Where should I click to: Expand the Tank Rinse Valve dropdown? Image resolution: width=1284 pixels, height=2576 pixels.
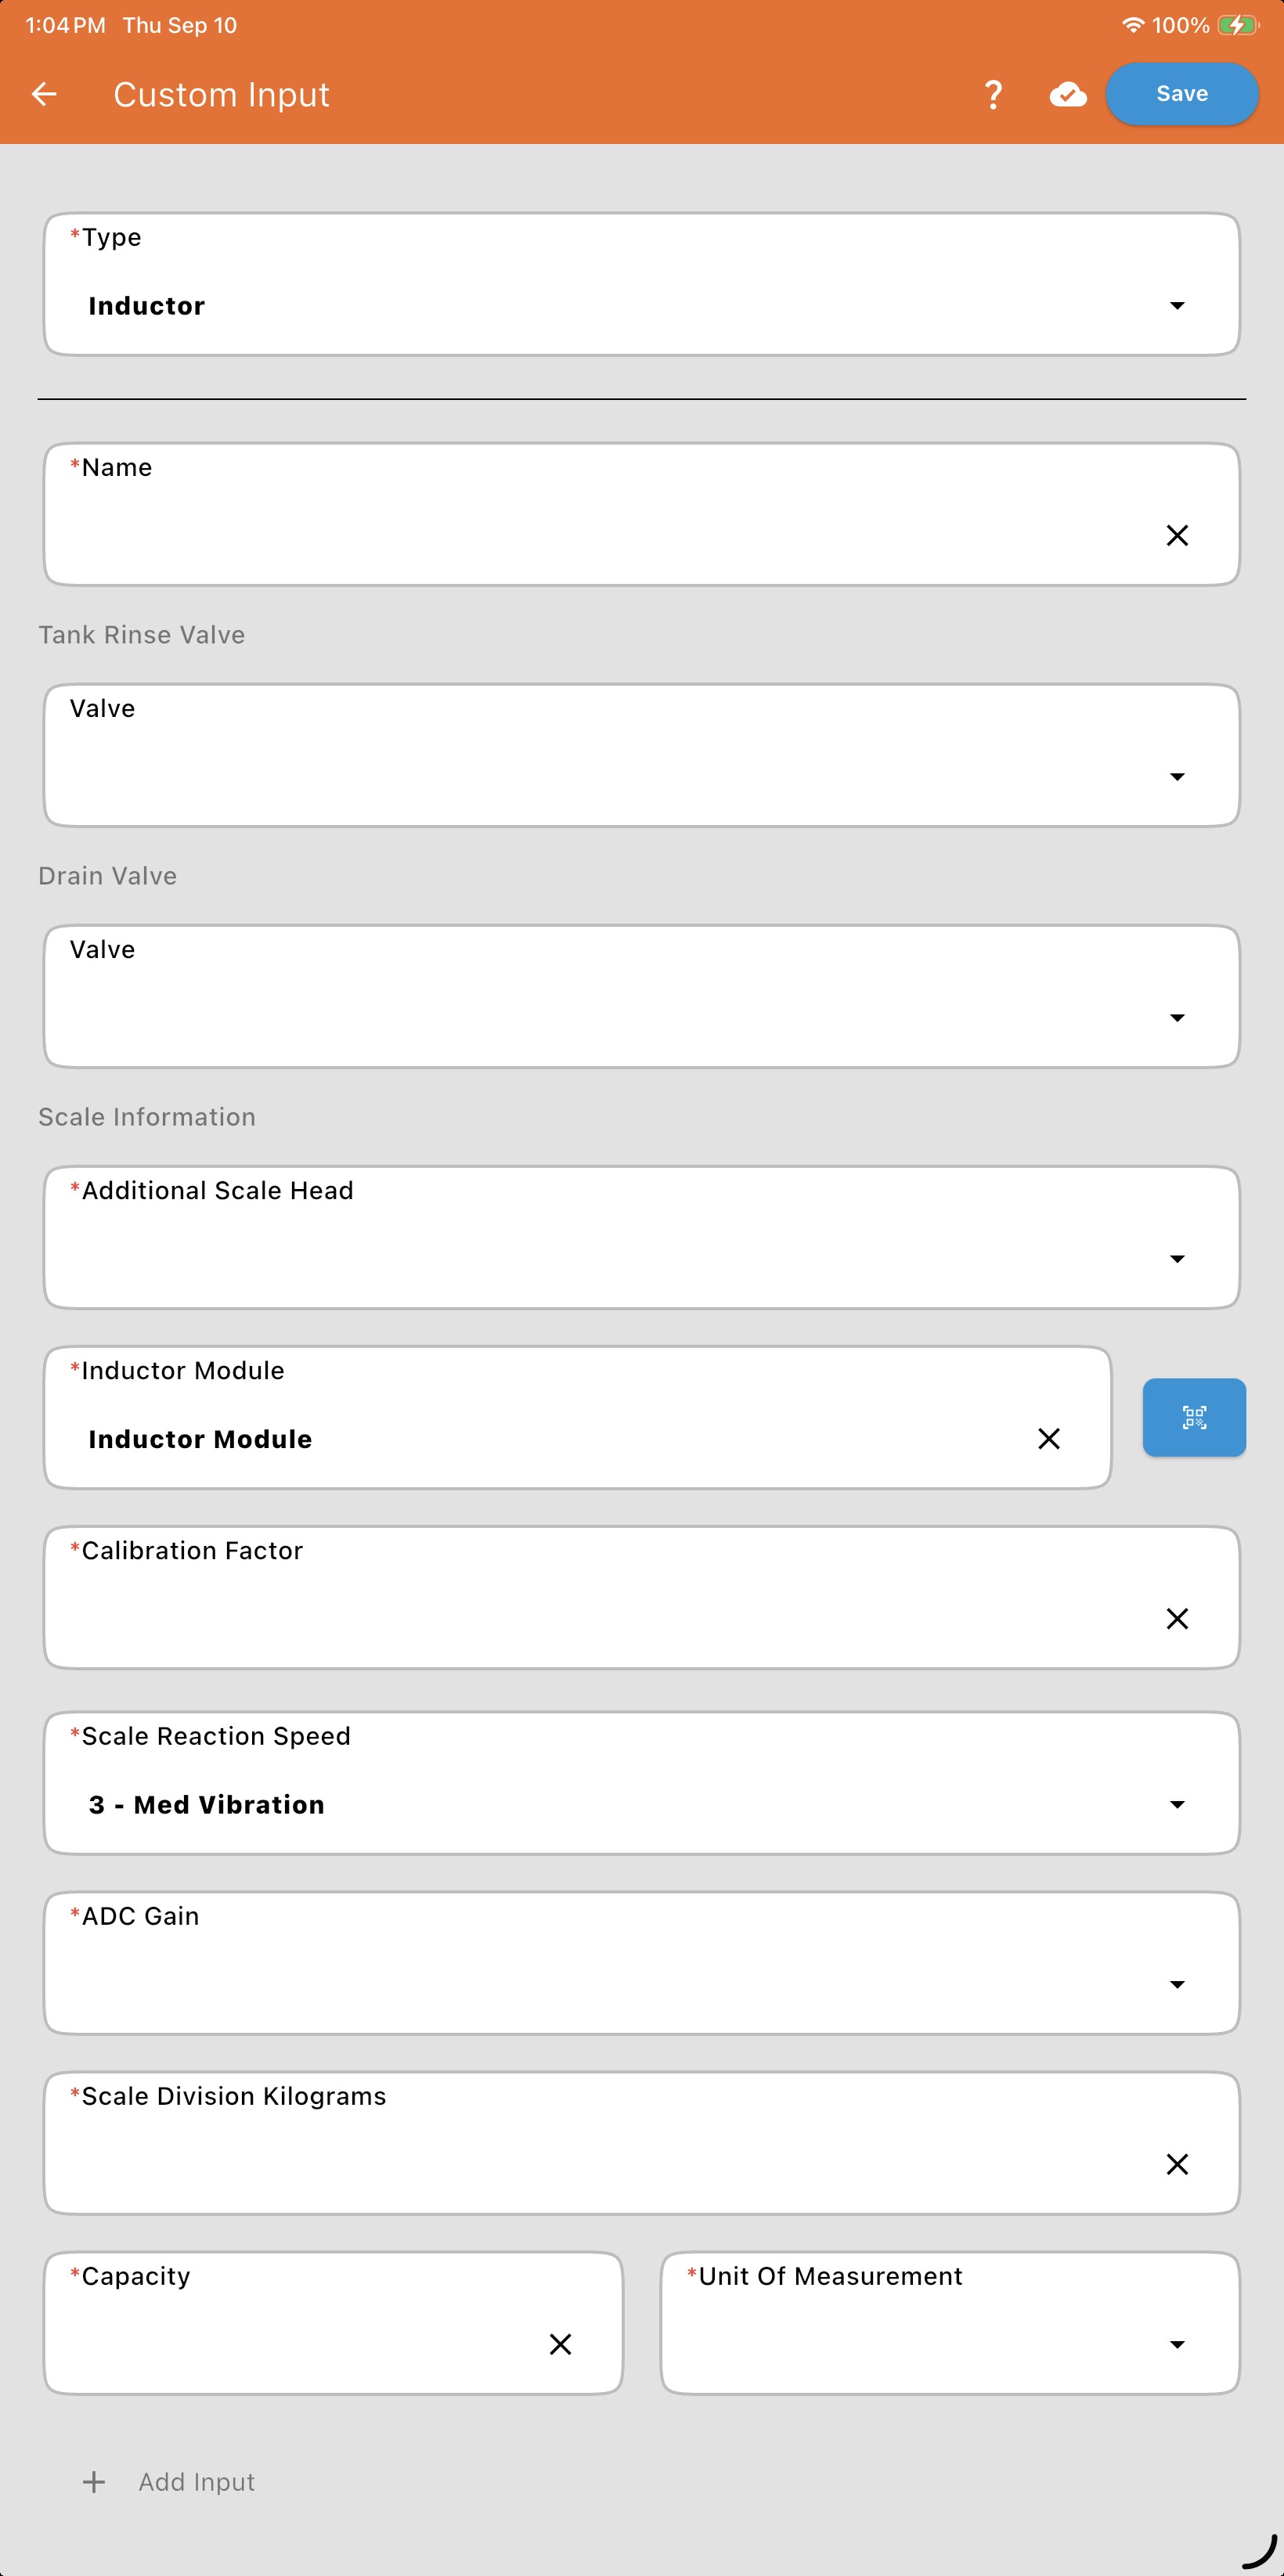(642, 755)
